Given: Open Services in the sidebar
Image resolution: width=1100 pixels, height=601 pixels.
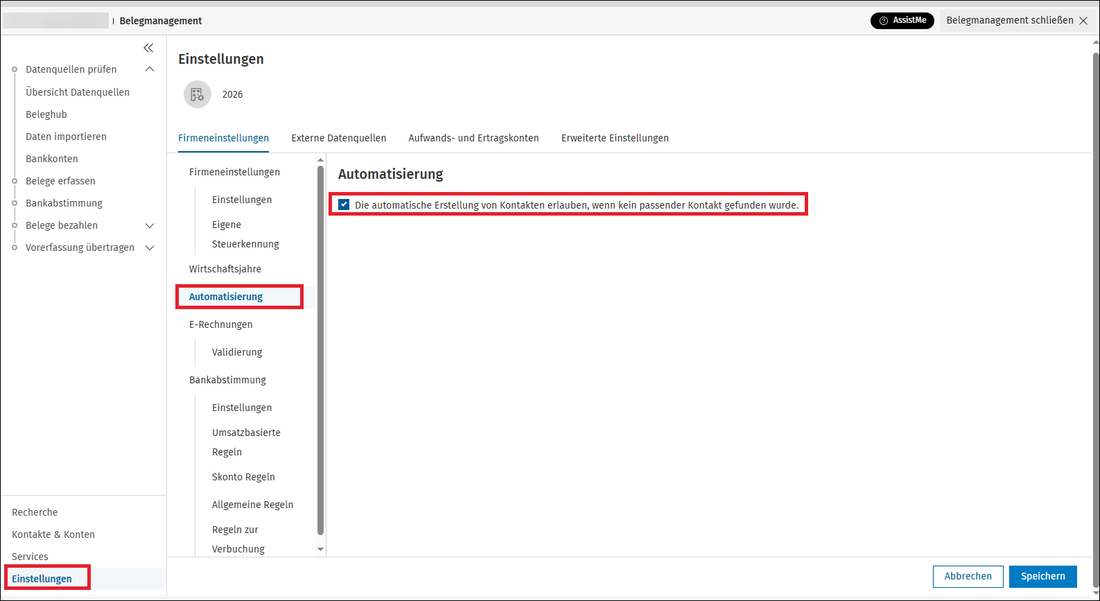Looking at the screenshot, I should (30, 557).
